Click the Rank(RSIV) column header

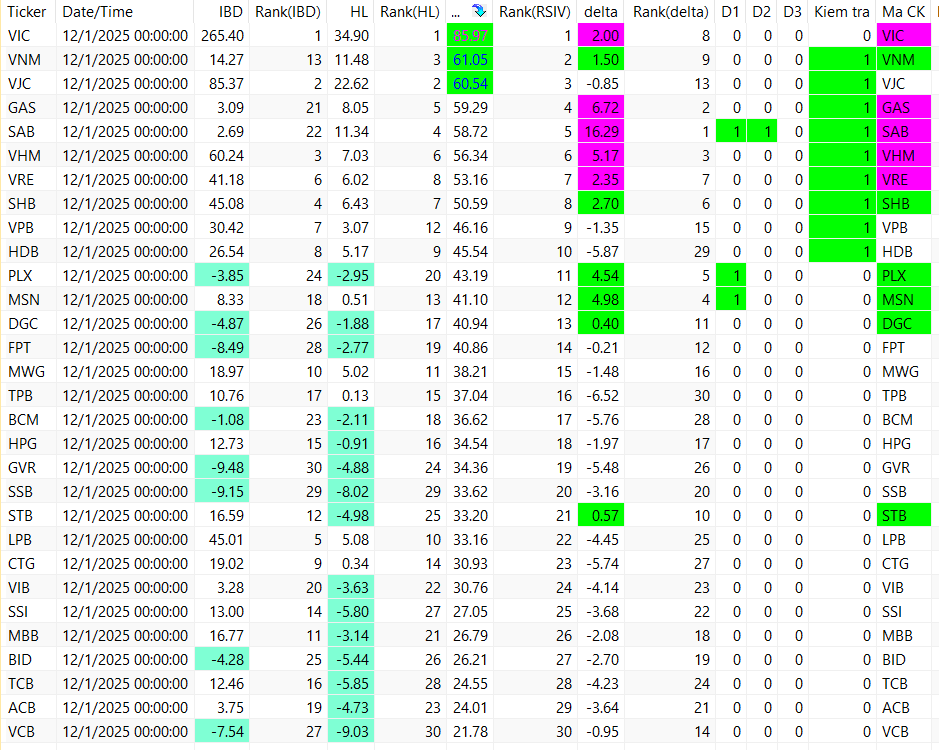click(534, 11)
